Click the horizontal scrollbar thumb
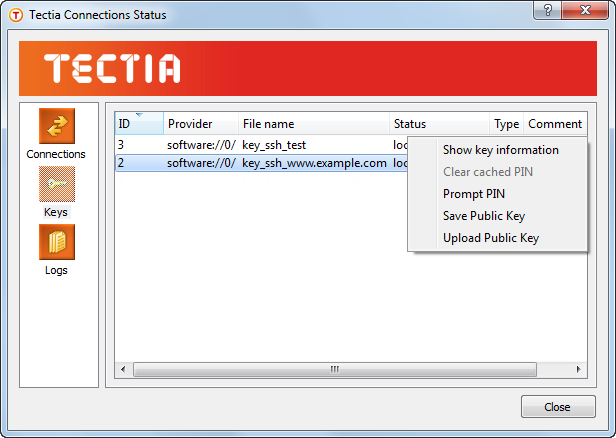 (335, 369)
